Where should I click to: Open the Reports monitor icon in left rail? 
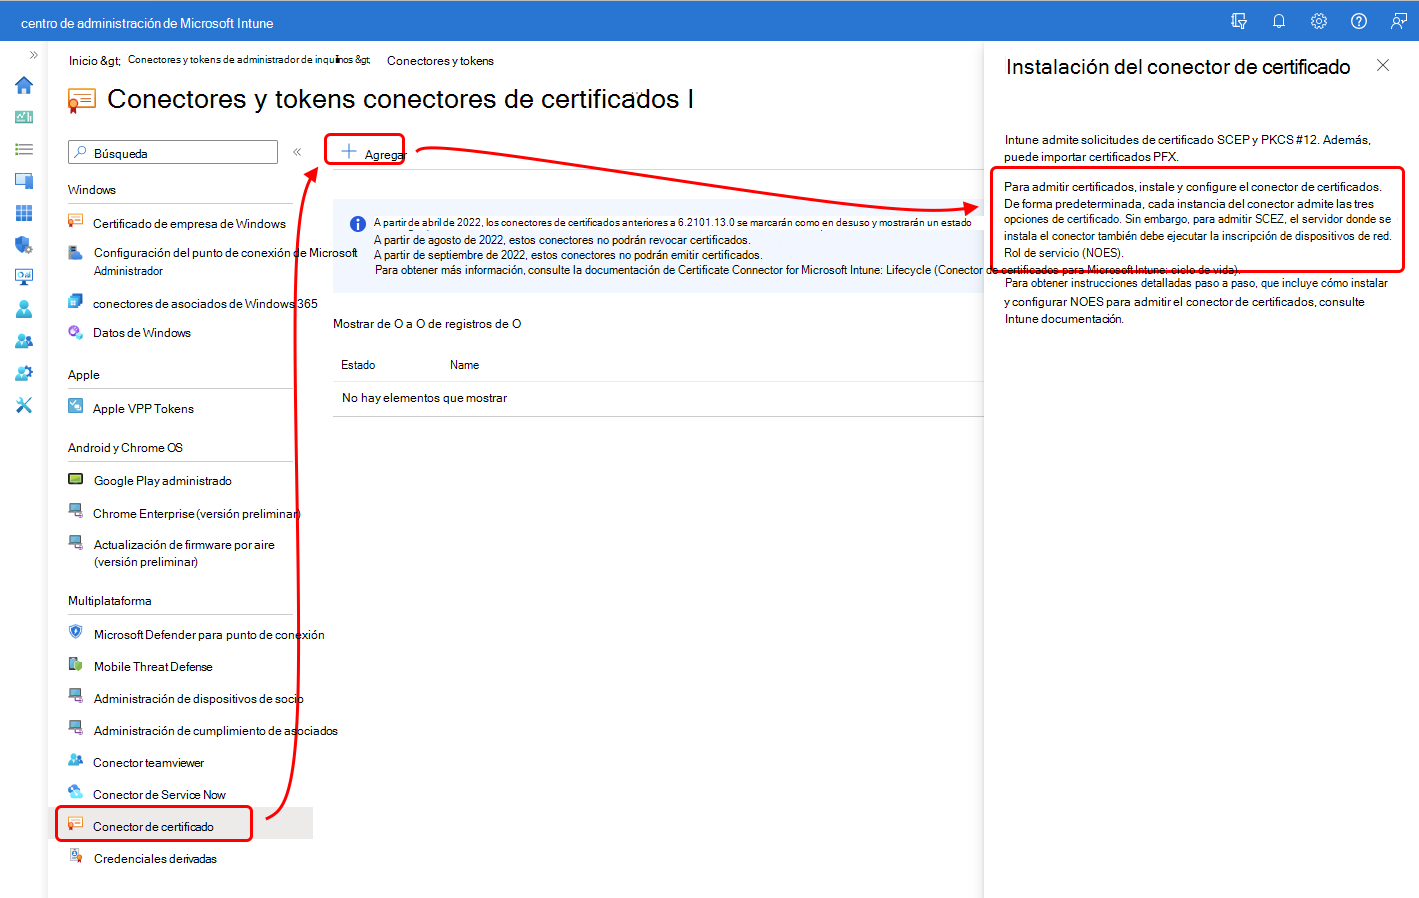click(24, 277)
